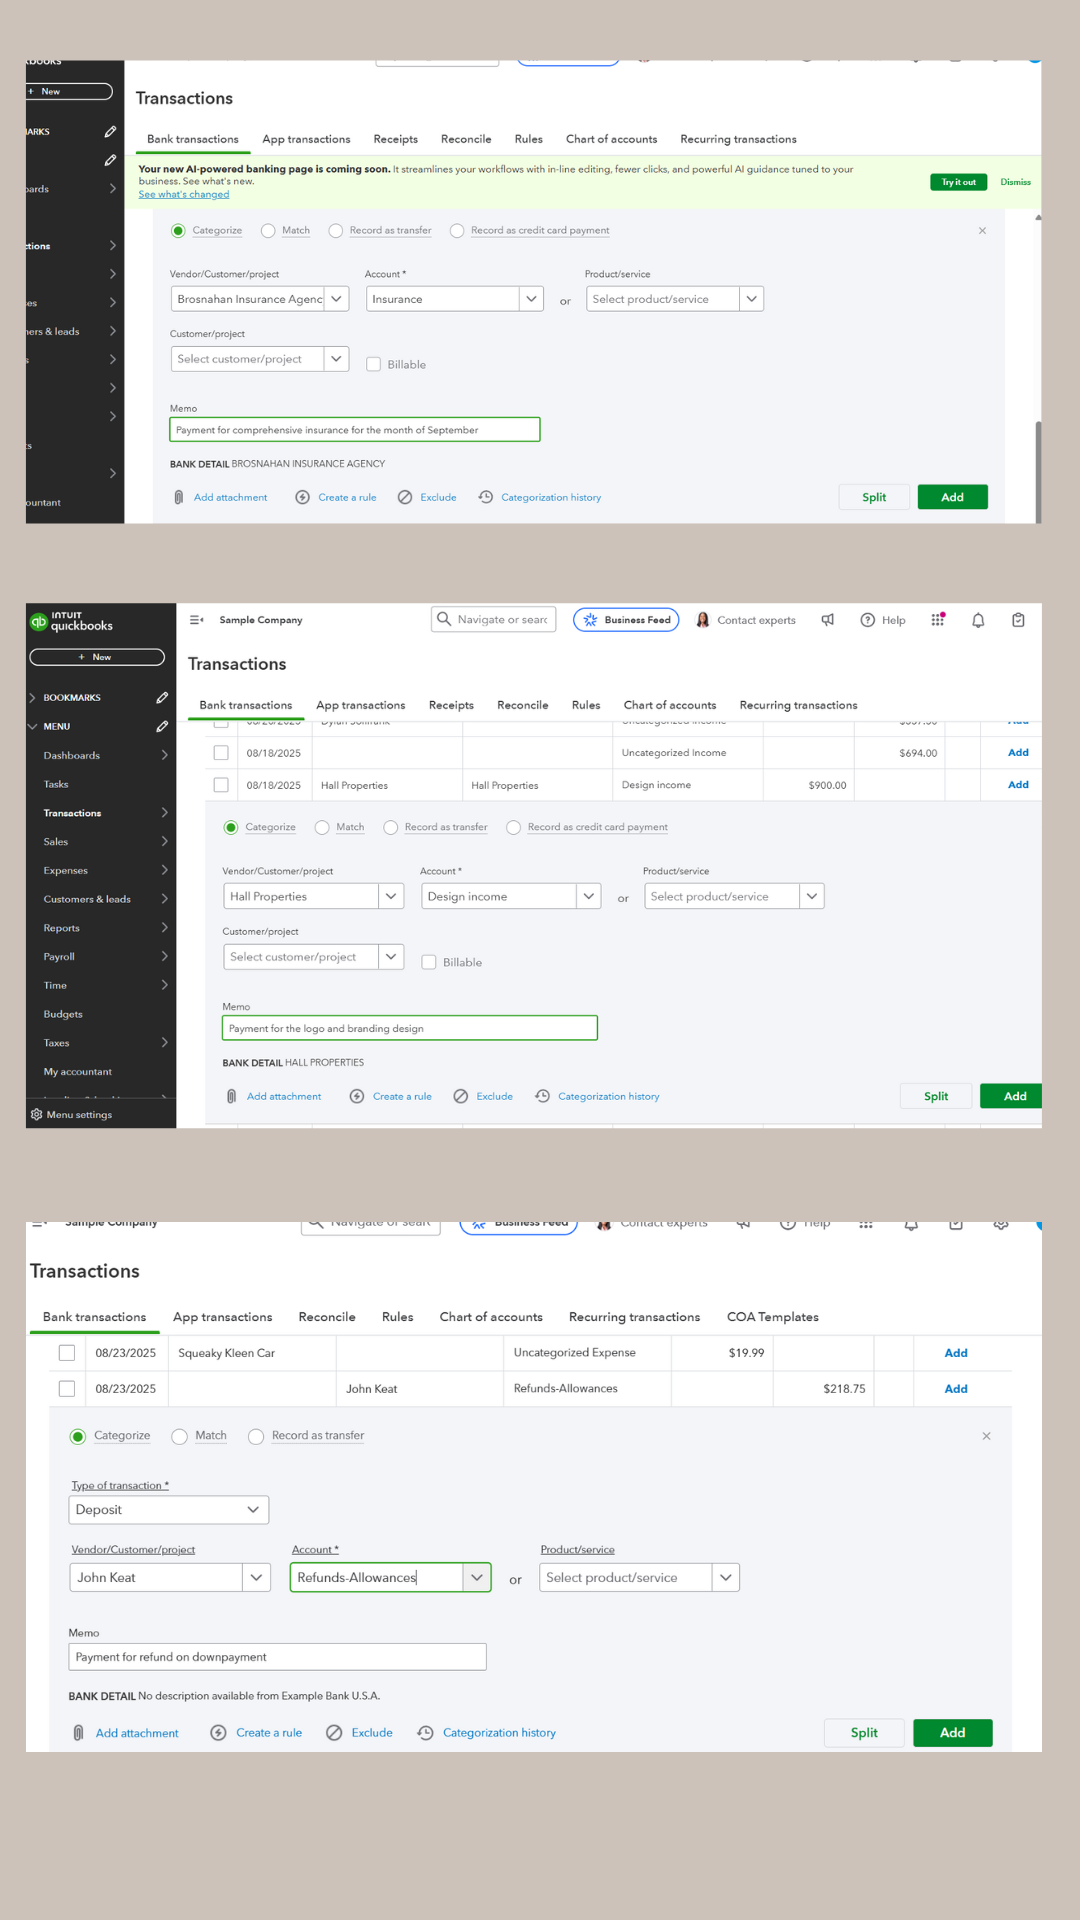Click Add link in the Squeaky Kleen Car row
Viewport: 1080px width, 1920px height.
coord(956,1353)
